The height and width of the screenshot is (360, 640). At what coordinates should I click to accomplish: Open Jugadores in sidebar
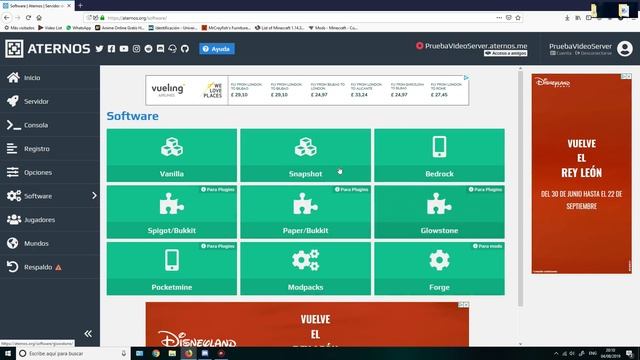[50, 220]
